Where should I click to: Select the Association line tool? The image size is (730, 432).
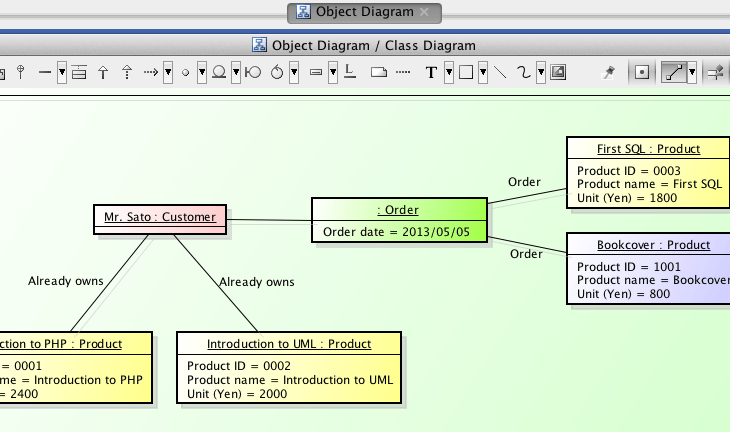pyautogui.click(x=45, y=72)
